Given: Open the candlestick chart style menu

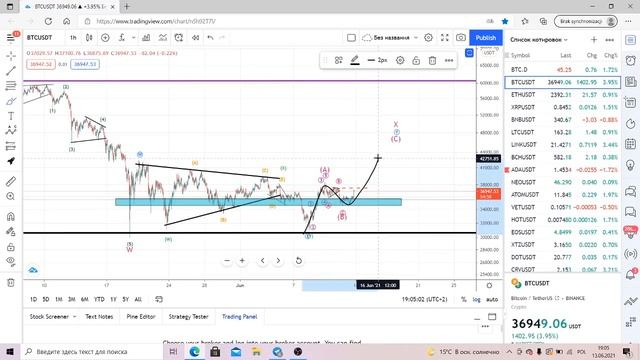Looking at the screenshot, I should pyautogui.click(x=89, y=38).
